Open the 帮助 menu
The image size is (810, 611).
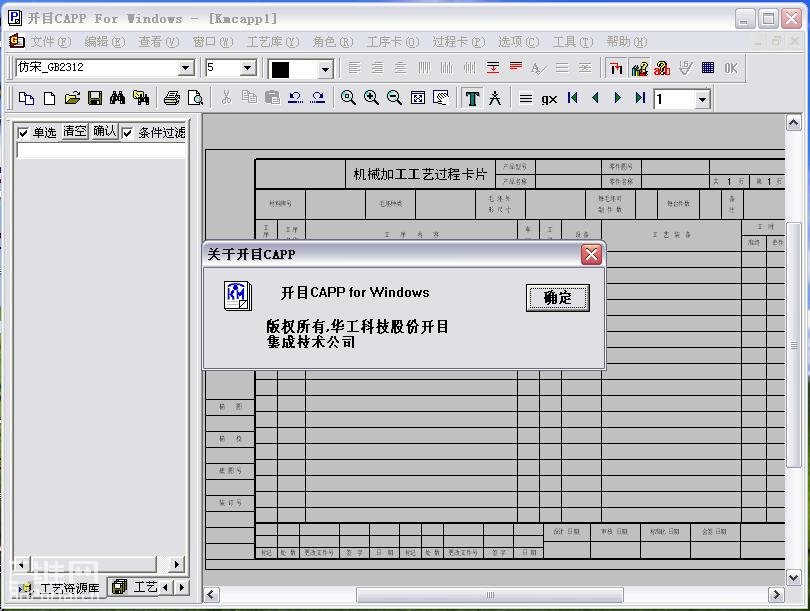627,41
